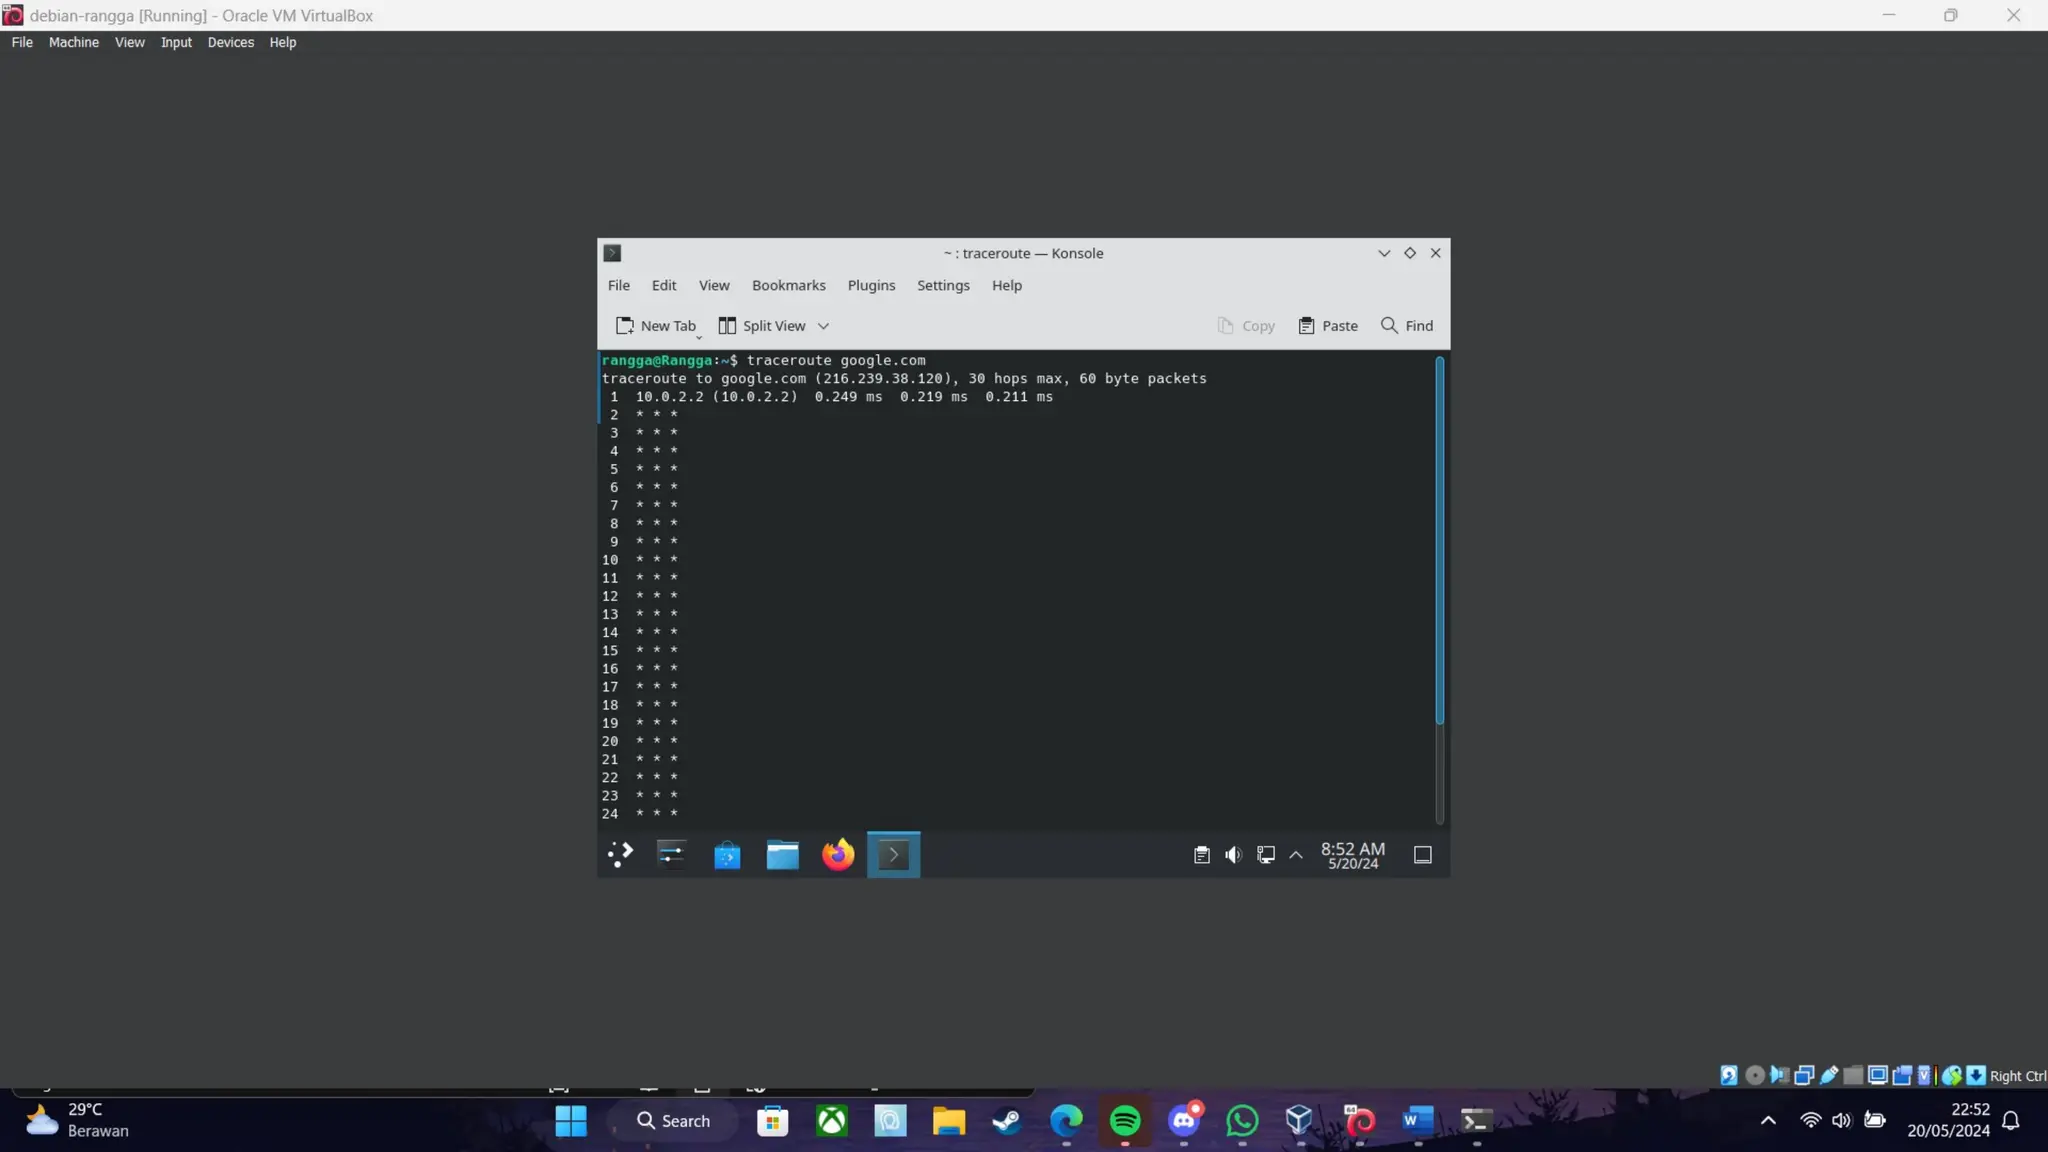Image resolution: width=2048 pixels, height=1152 pixels.
Task: Toggle the show desktop button in the KDE panel
Action: 1422,855
